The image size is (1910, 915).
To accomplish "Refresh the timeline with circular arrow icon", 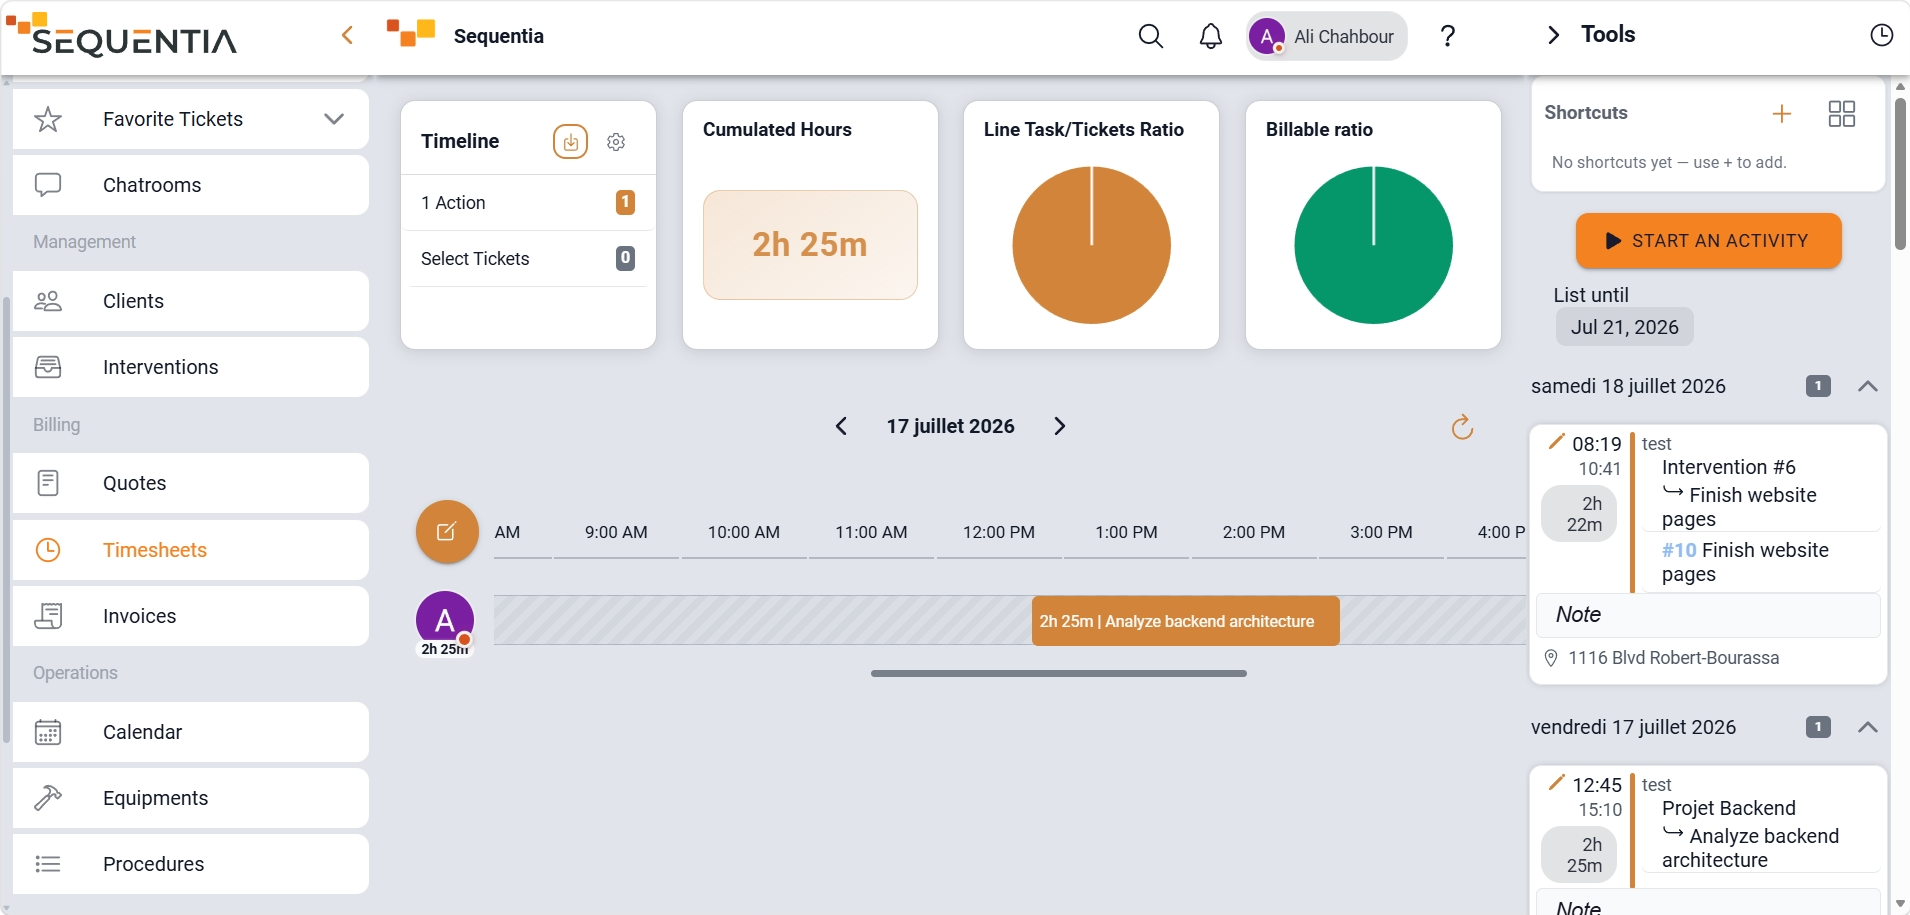I will coord(1462,427).
